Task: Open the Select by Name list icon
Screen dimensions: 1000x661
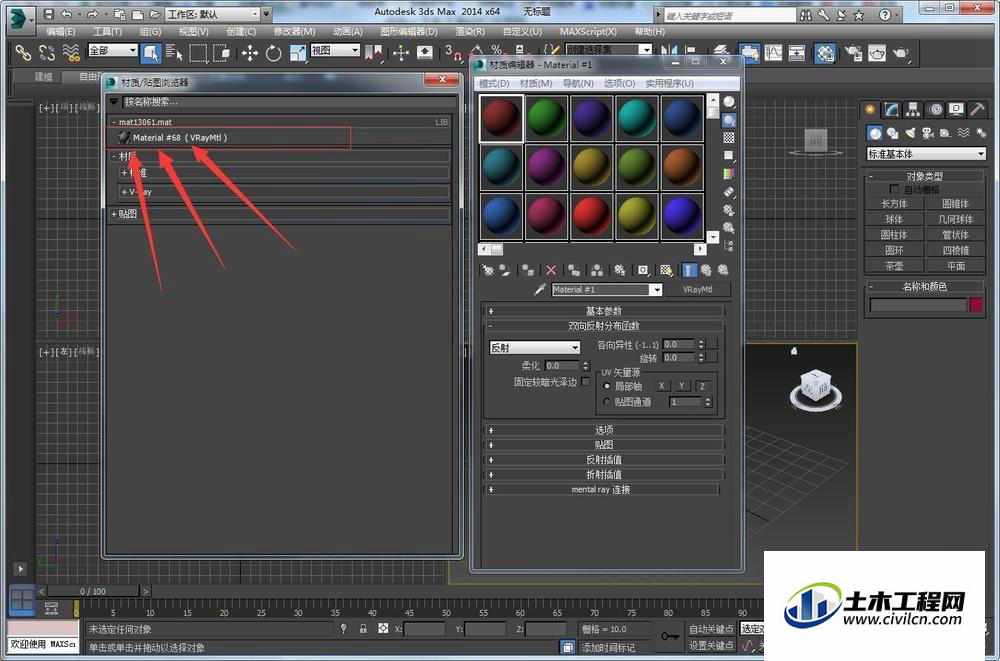Action: [x=173, y=53]
